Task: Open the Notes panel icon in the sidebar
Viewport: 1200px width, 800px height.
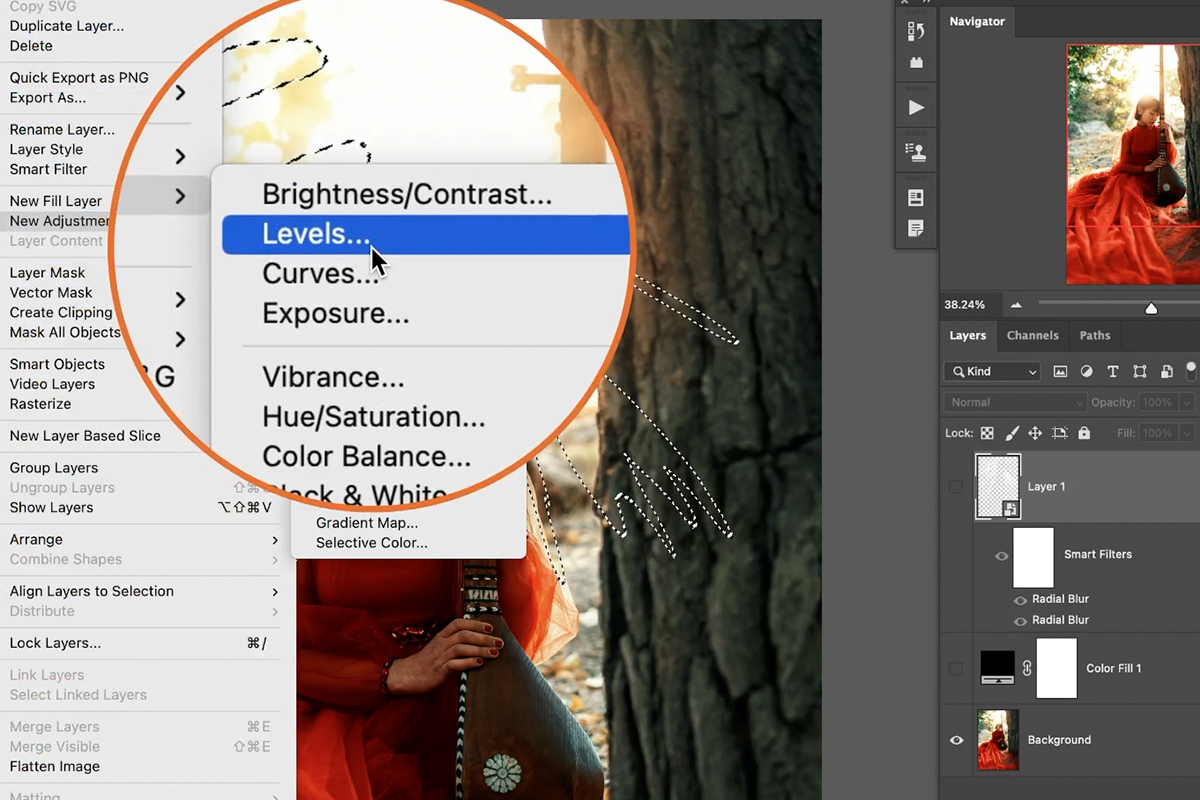Action: coord(916,228)
